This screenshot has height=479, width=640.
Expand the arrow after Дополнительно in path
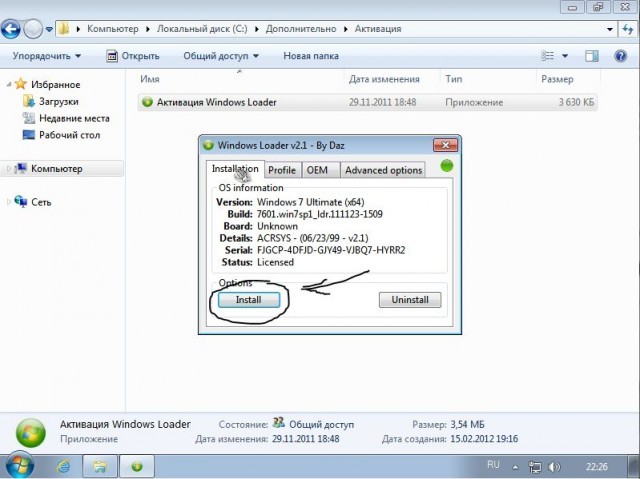(345, 29)
